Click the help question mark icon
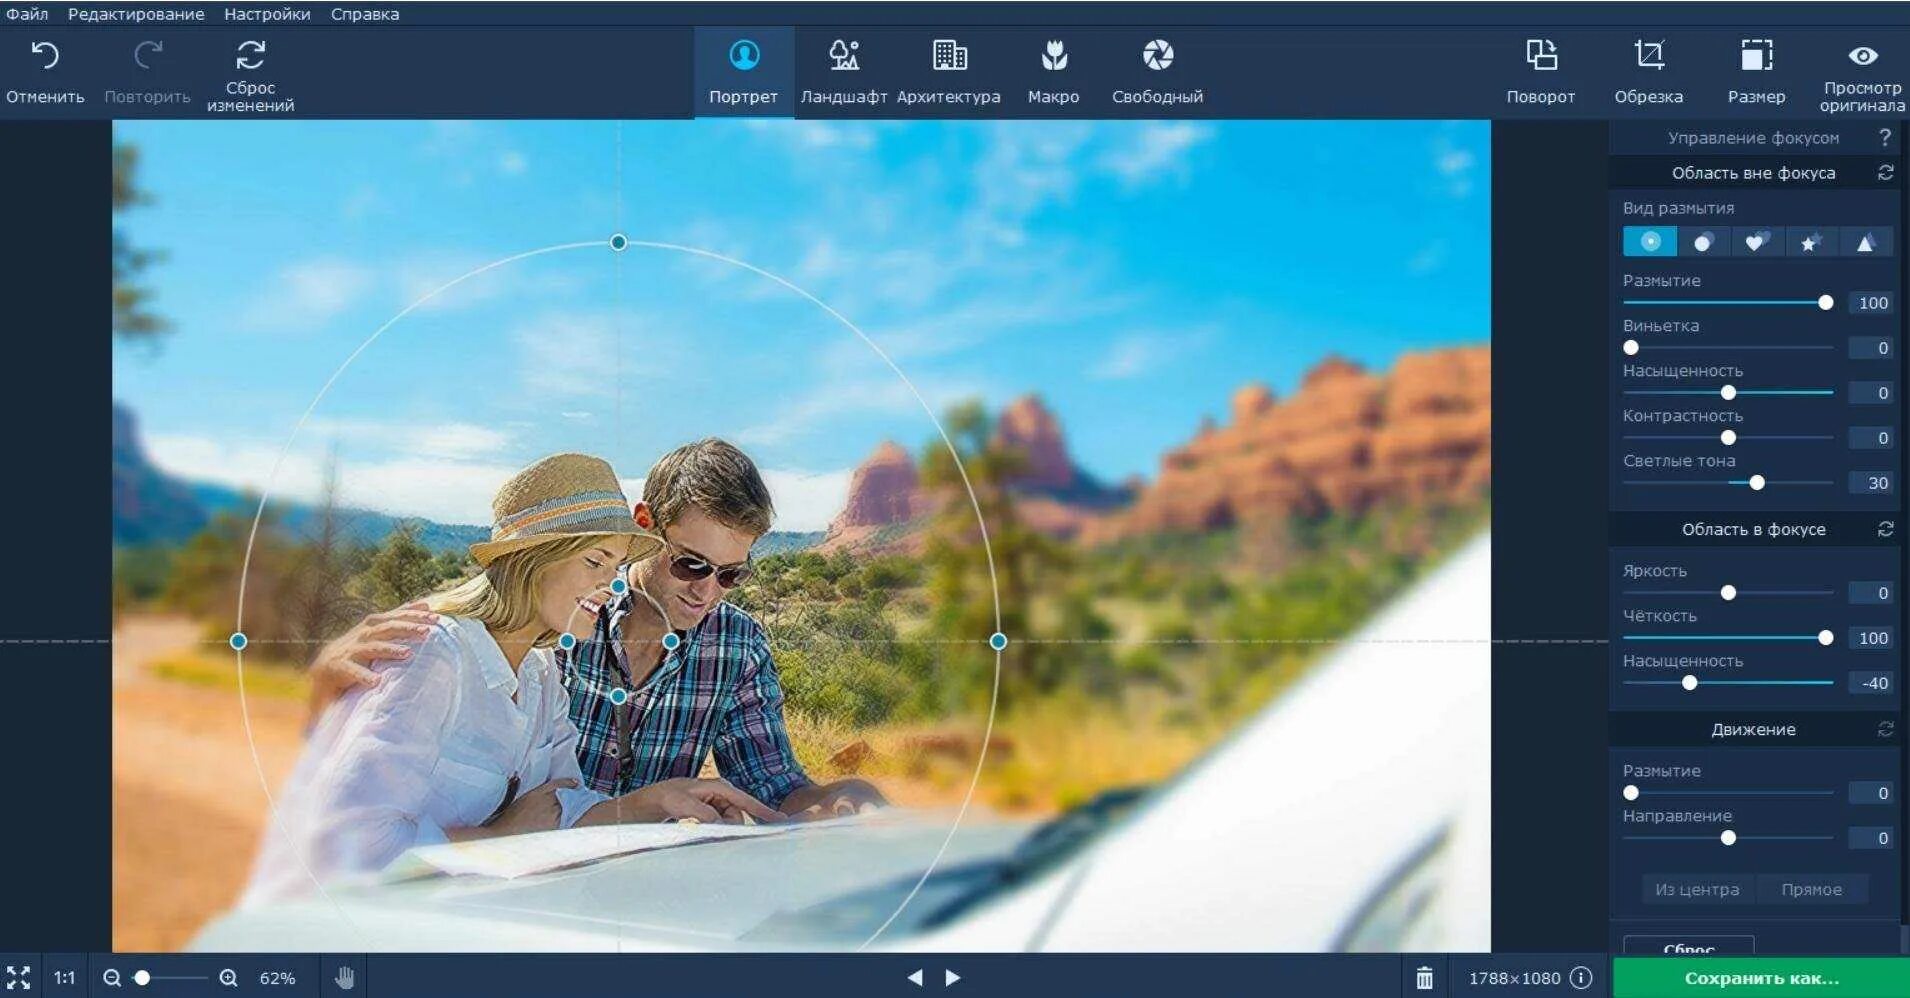Viewport: 1910px width, 998px height. 1885,138
